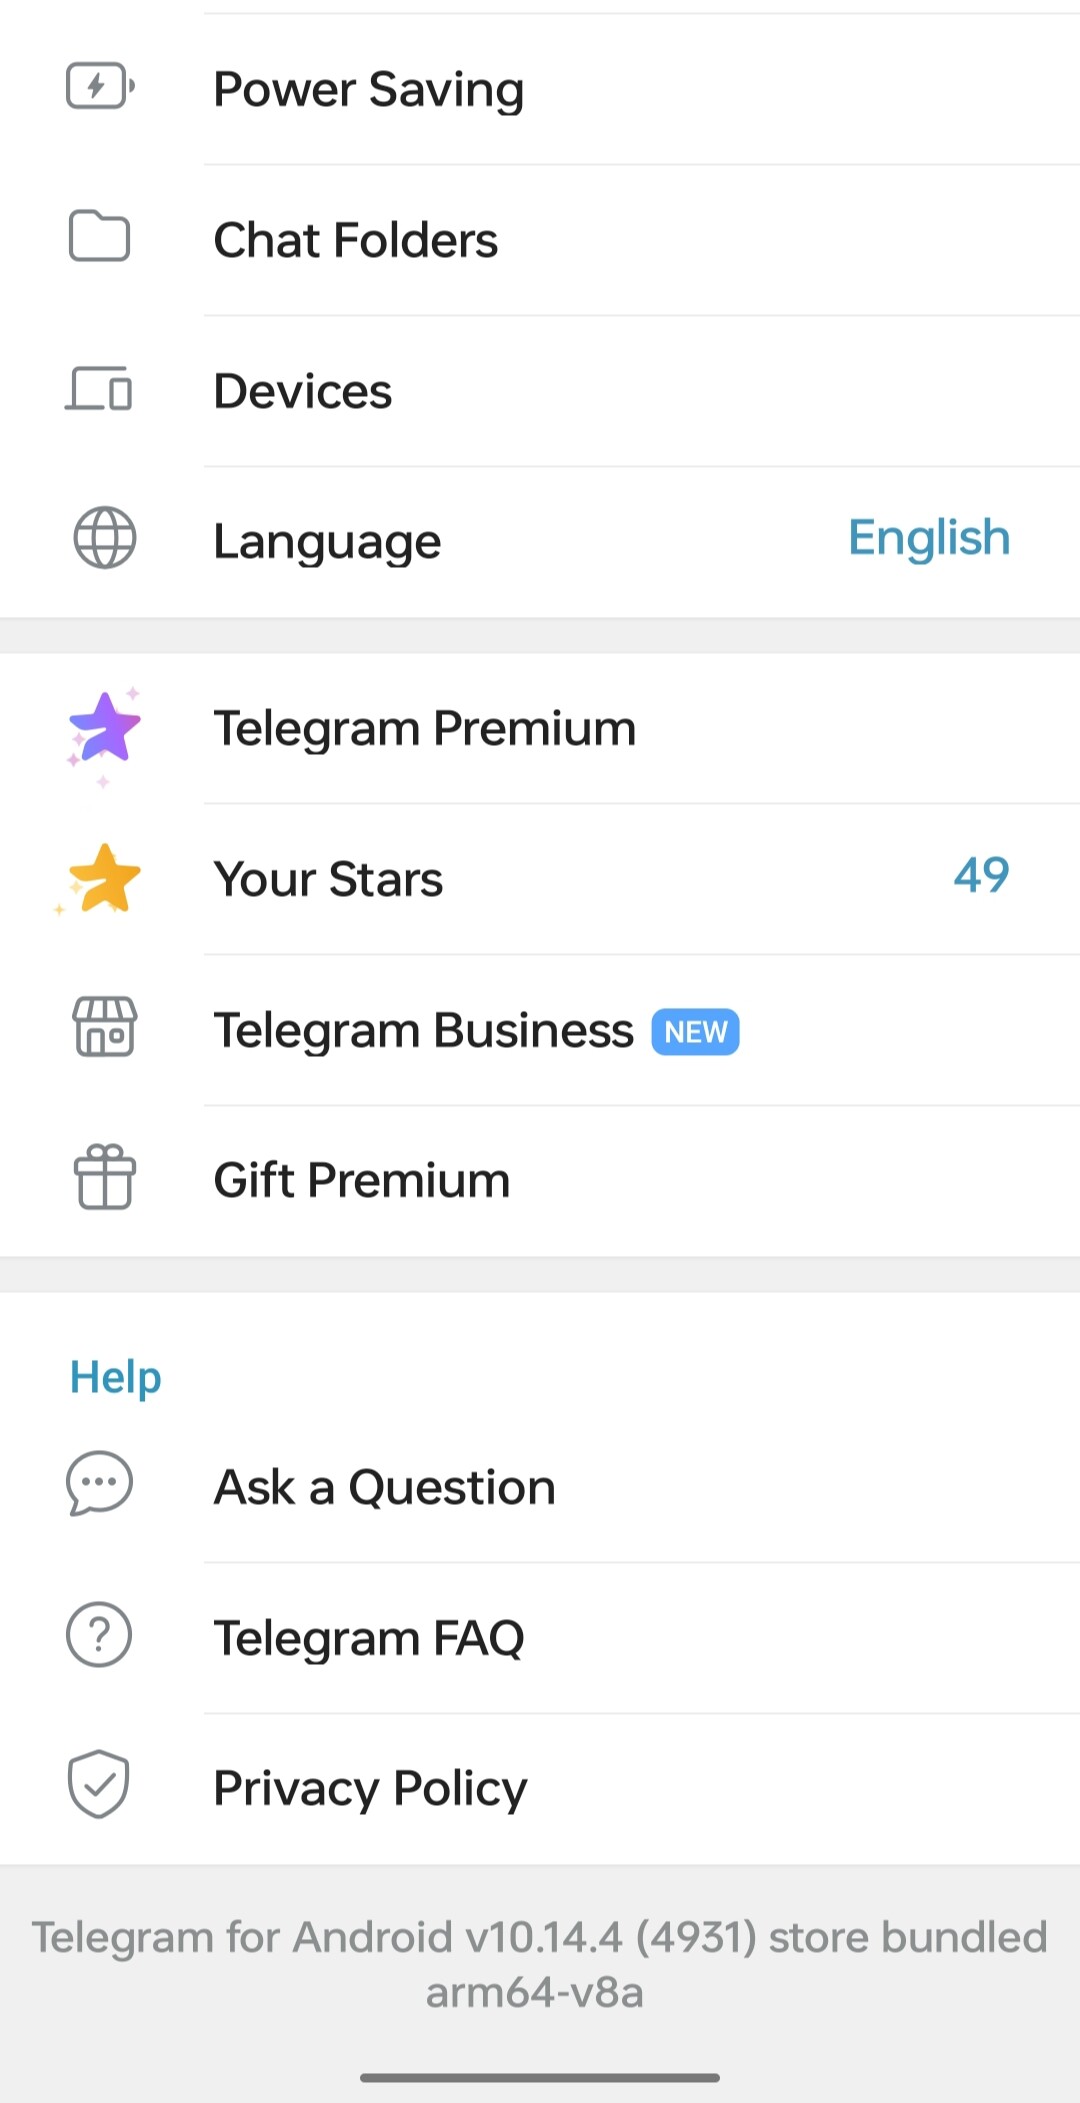Tap the golden Your Stars icon
1080x2103 pixels.
pos(100,879)
